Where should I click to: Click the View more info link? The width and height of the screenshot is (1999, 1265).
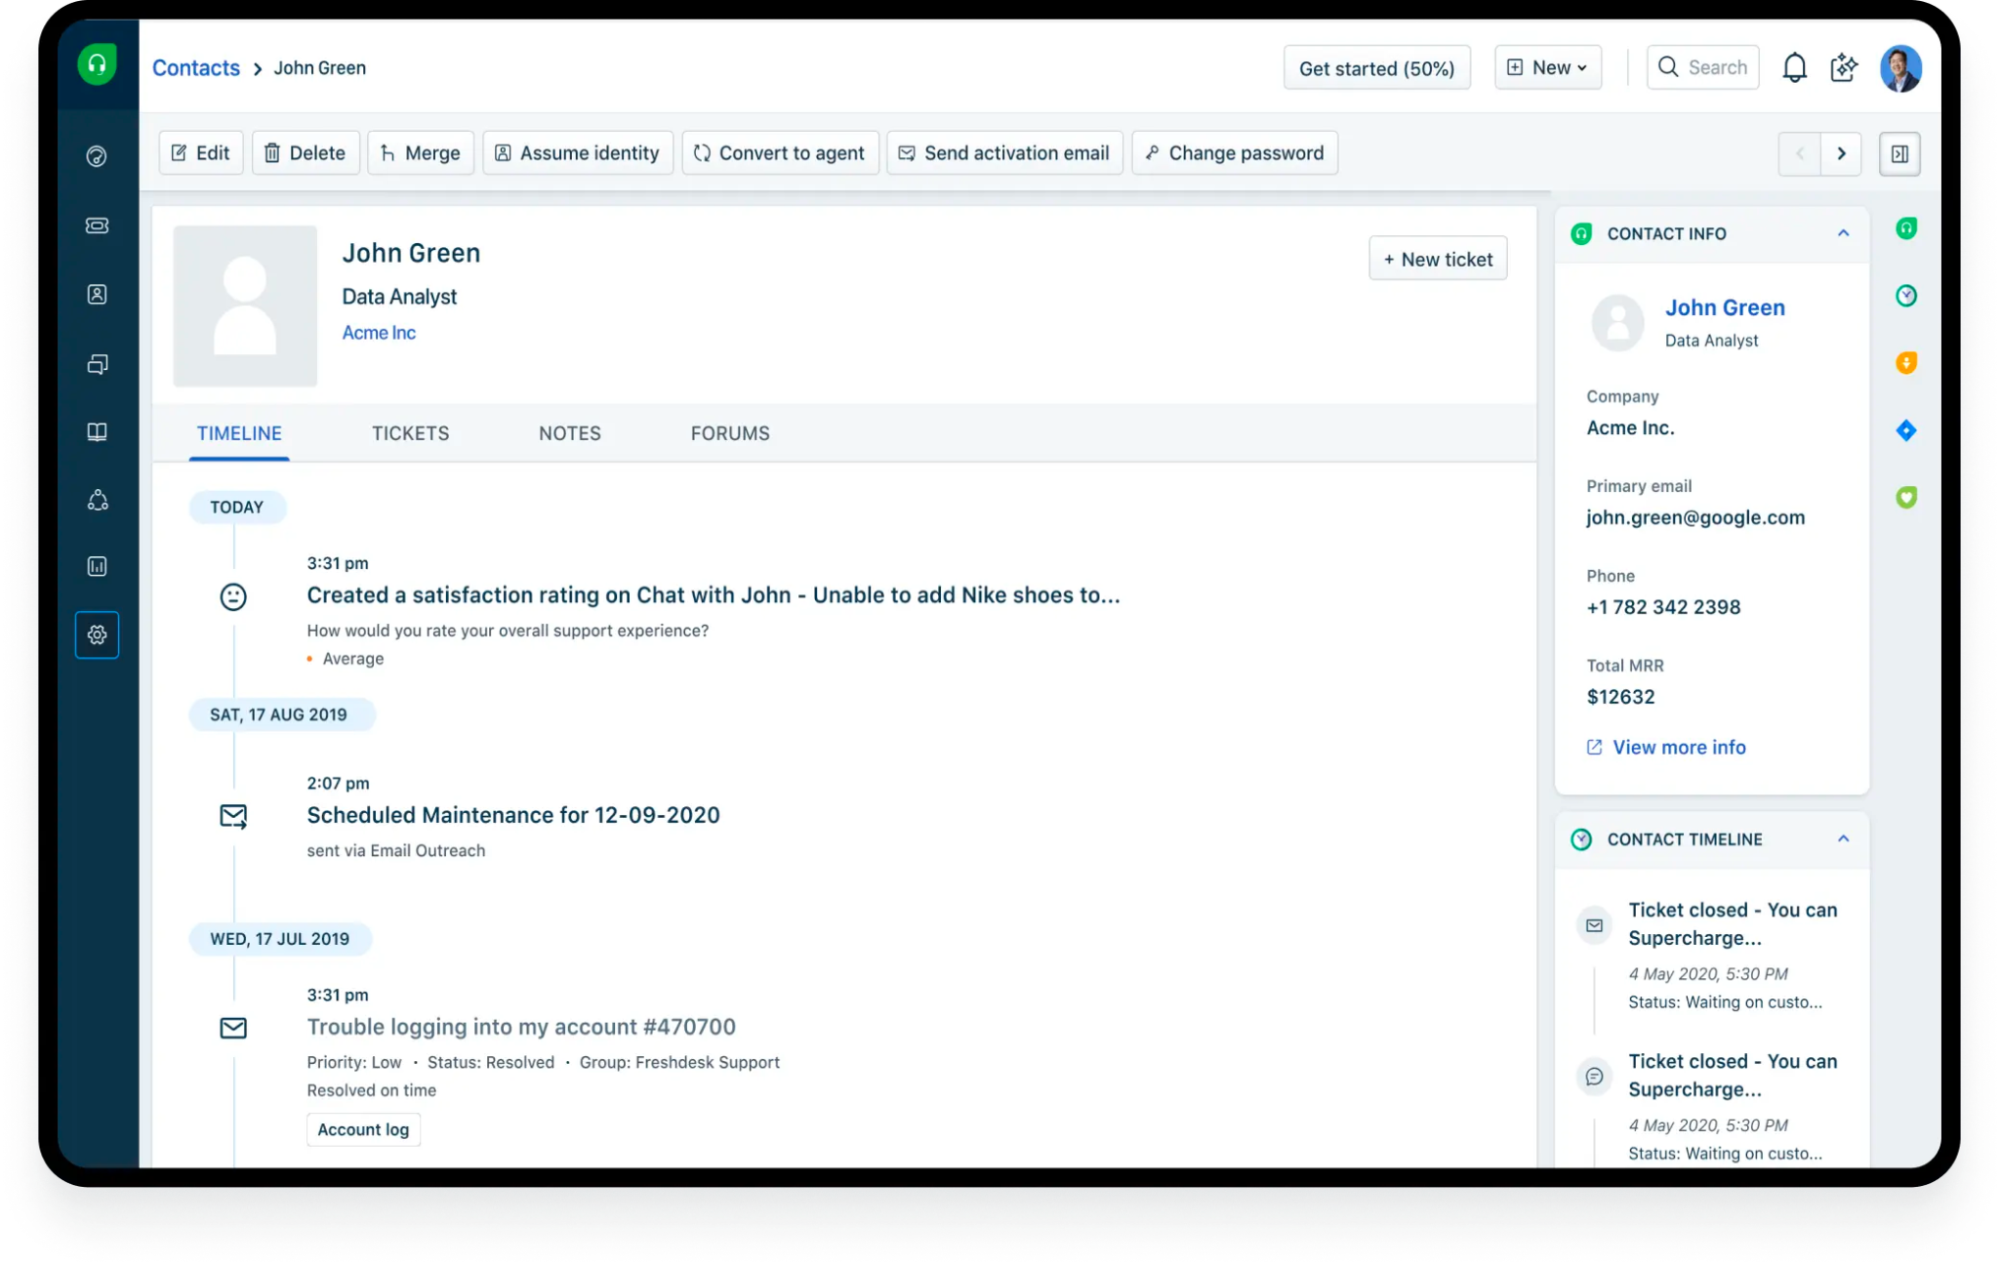click(1680, 745)
